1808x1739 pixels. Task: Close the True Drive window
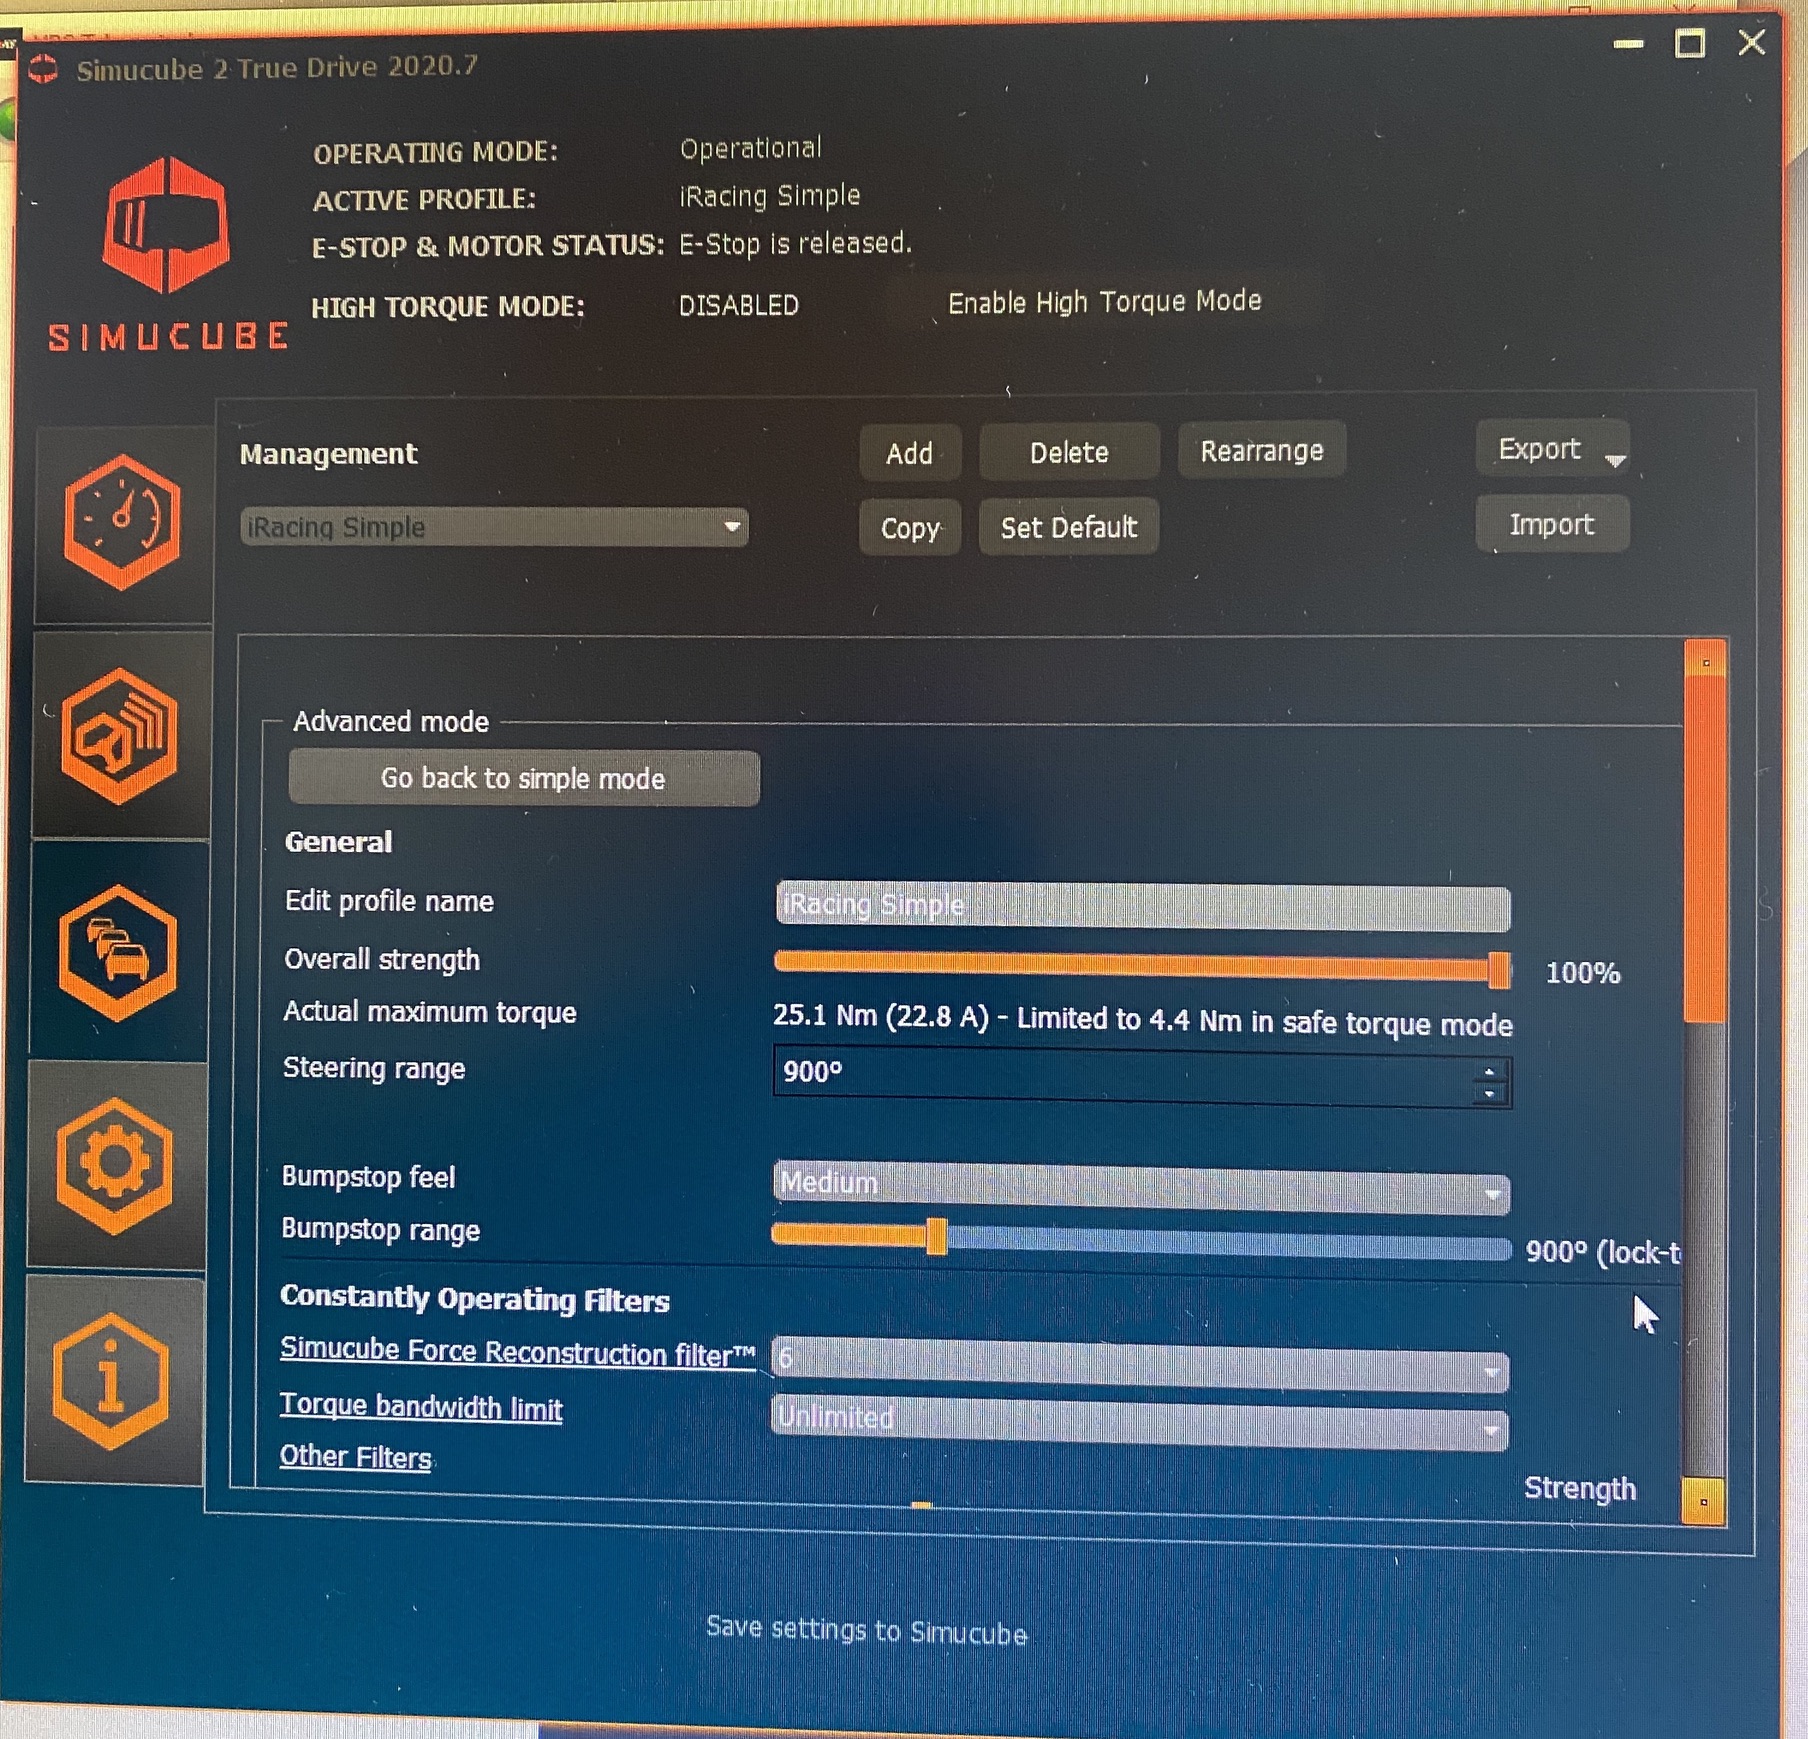(x=1752, y=42)
